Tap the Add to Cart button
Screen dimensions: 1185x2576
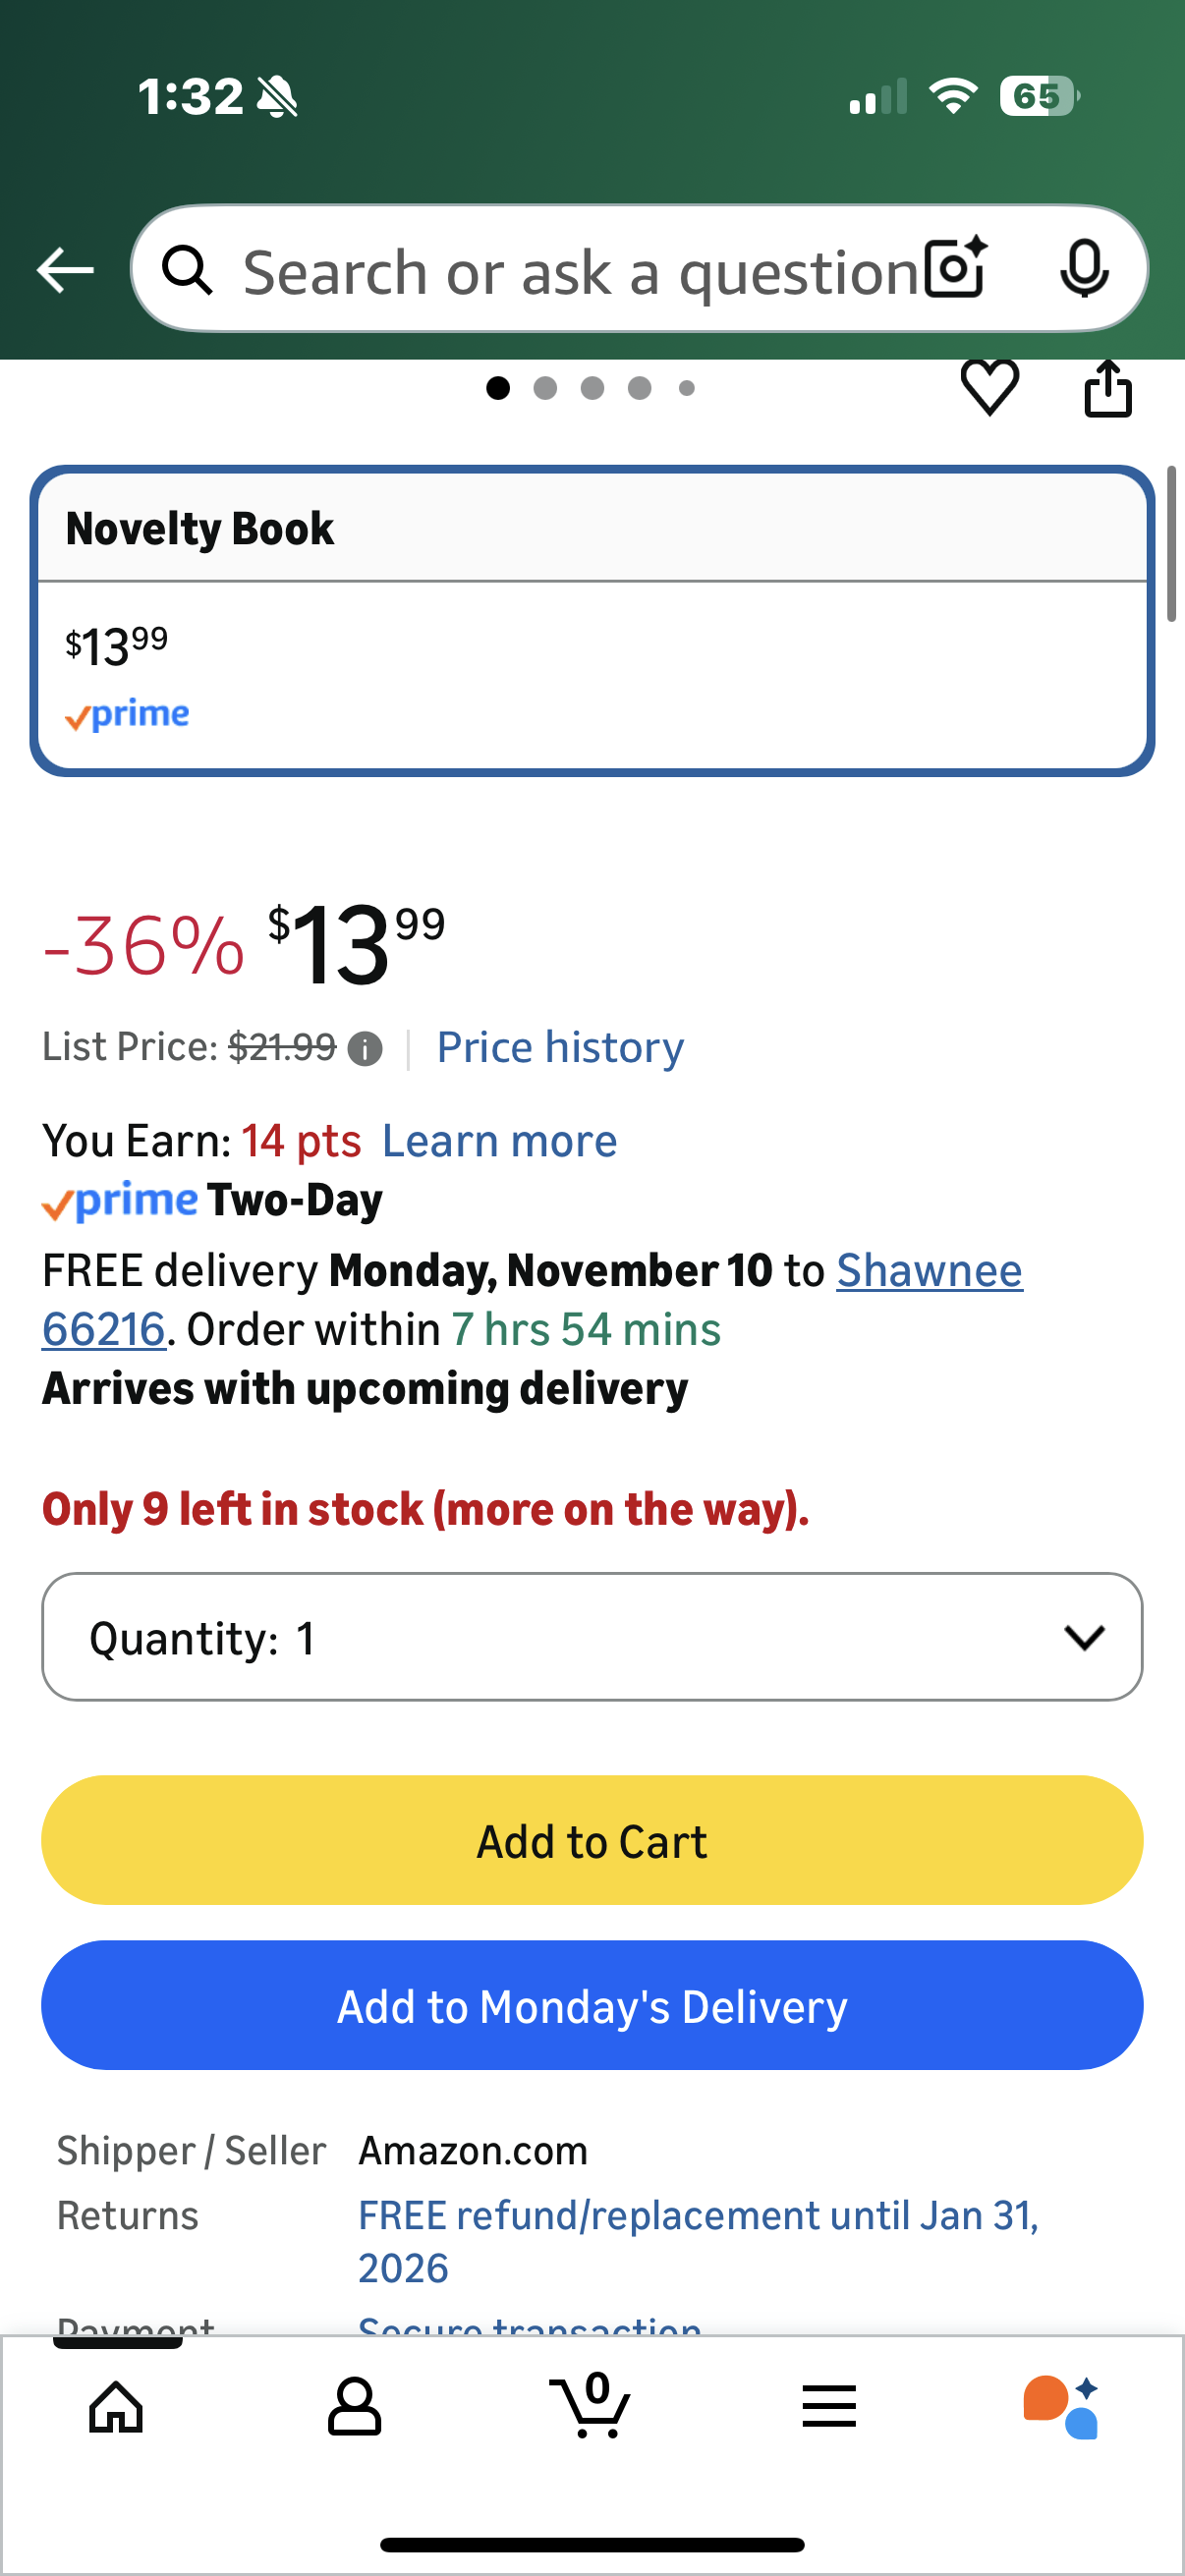pyautogui.click(x=592, y=1840)
